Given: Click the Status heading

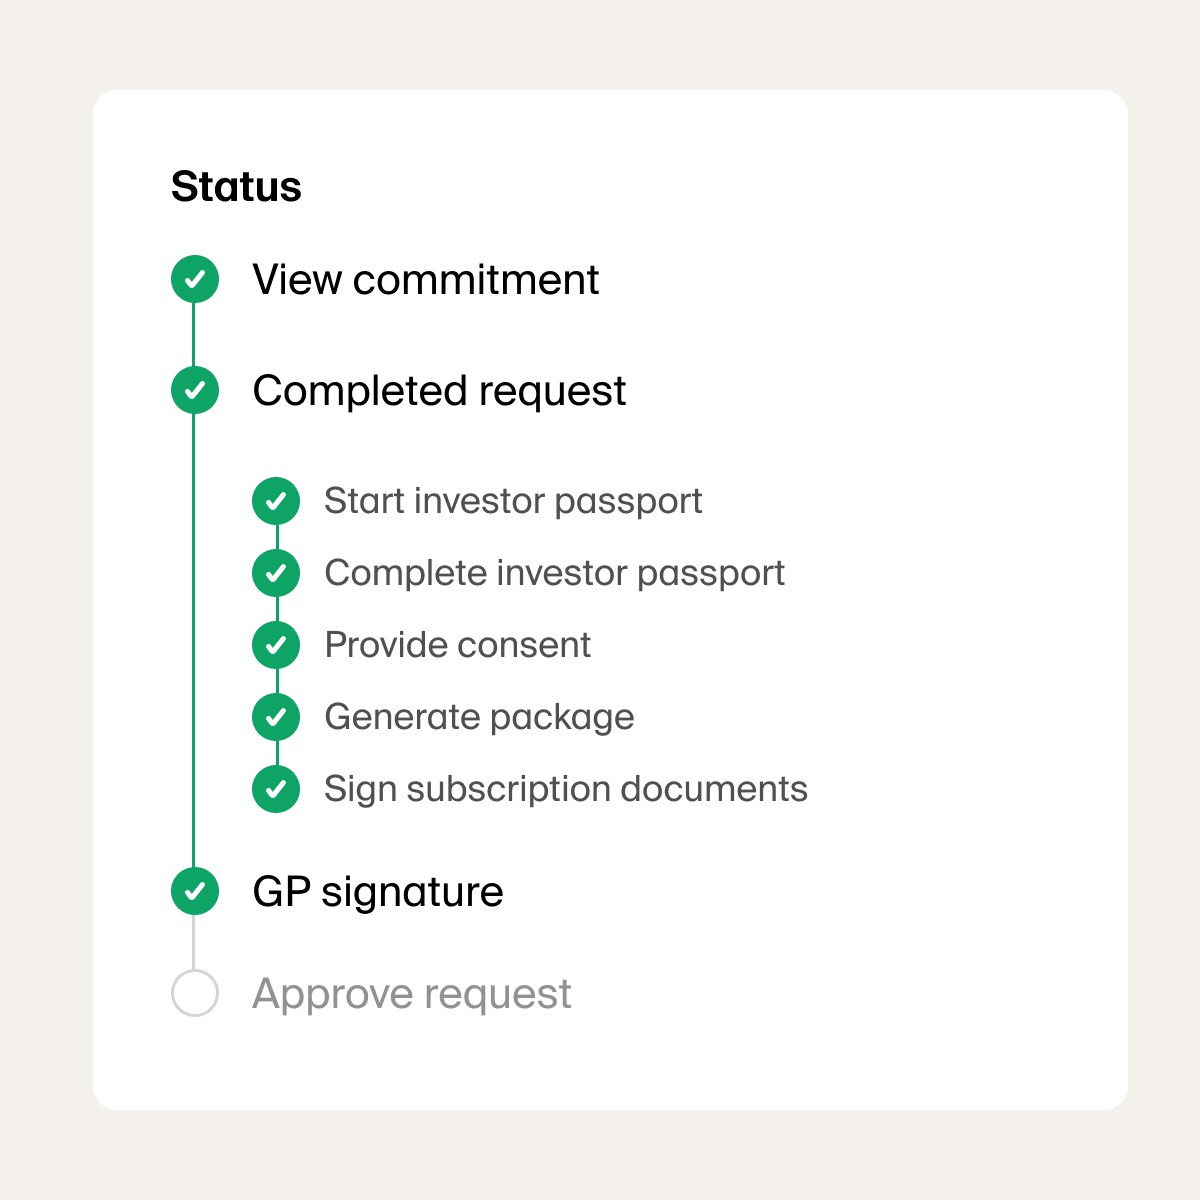Looking at the screenshot, I should [x=236, y=187].
